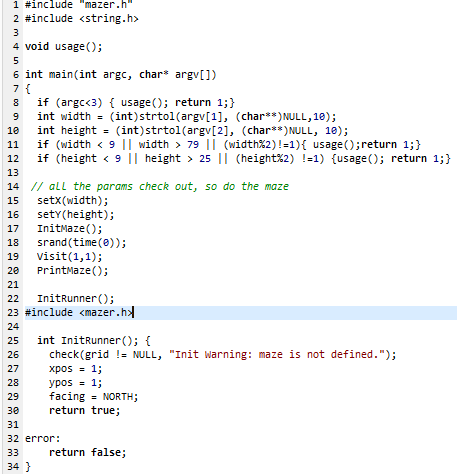Click the 'InitMaze();' call
The image size is (457, 474).
[70, 229]
